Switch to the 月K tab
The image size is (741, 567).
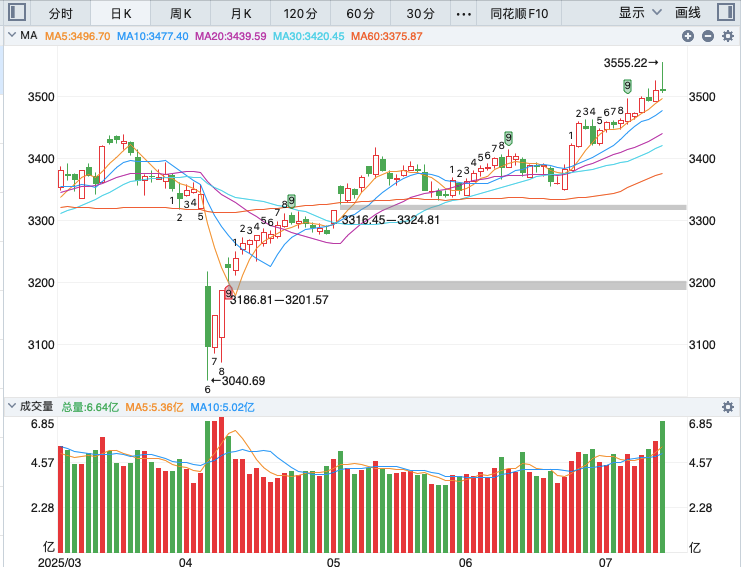[241, 13]
